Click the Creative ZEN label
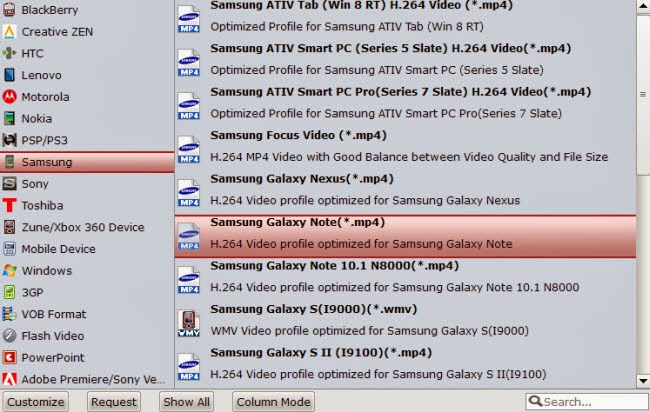The height and width of the screenshot is (412, 650). coord(57,32)
